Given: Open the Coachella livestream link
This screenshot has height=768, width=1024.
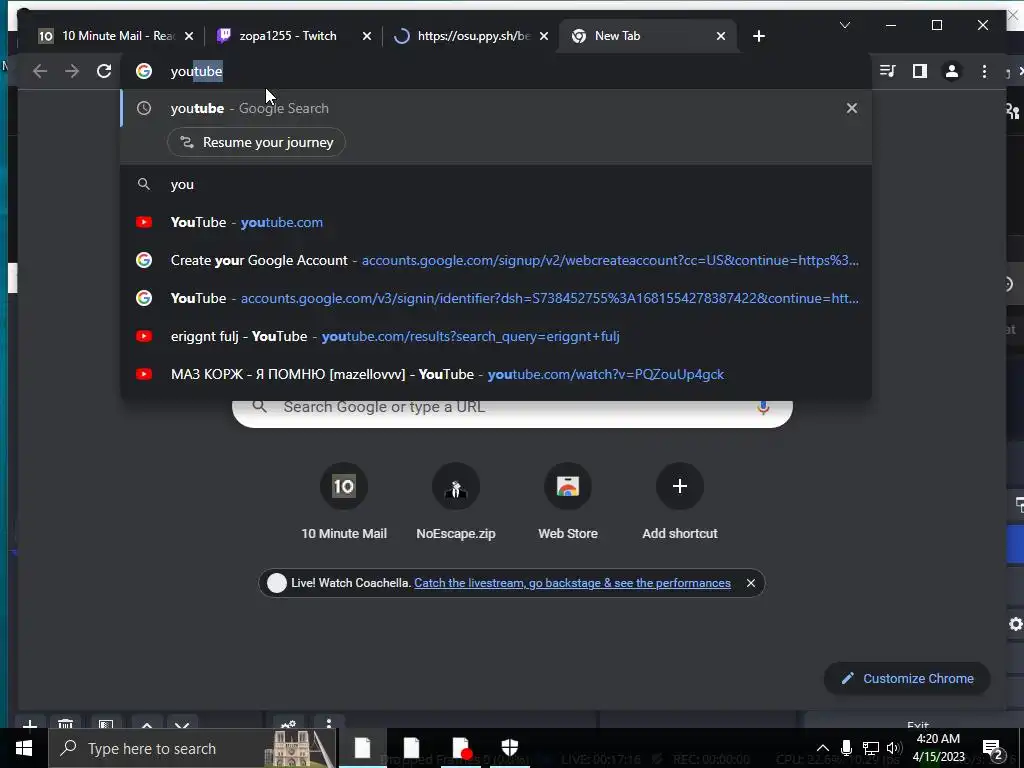Looking at the screenshot, I should (x=572, y=583).
